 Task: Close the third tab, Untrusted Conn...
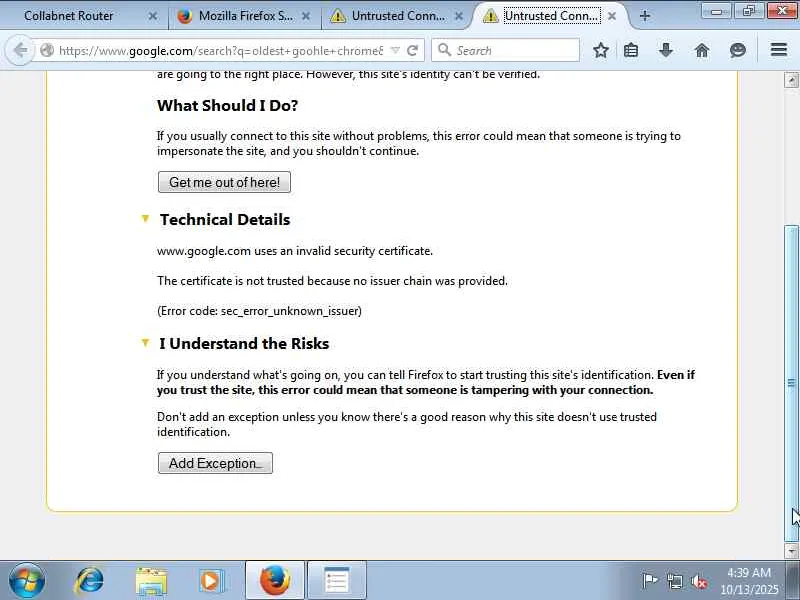tap(459, 16)
